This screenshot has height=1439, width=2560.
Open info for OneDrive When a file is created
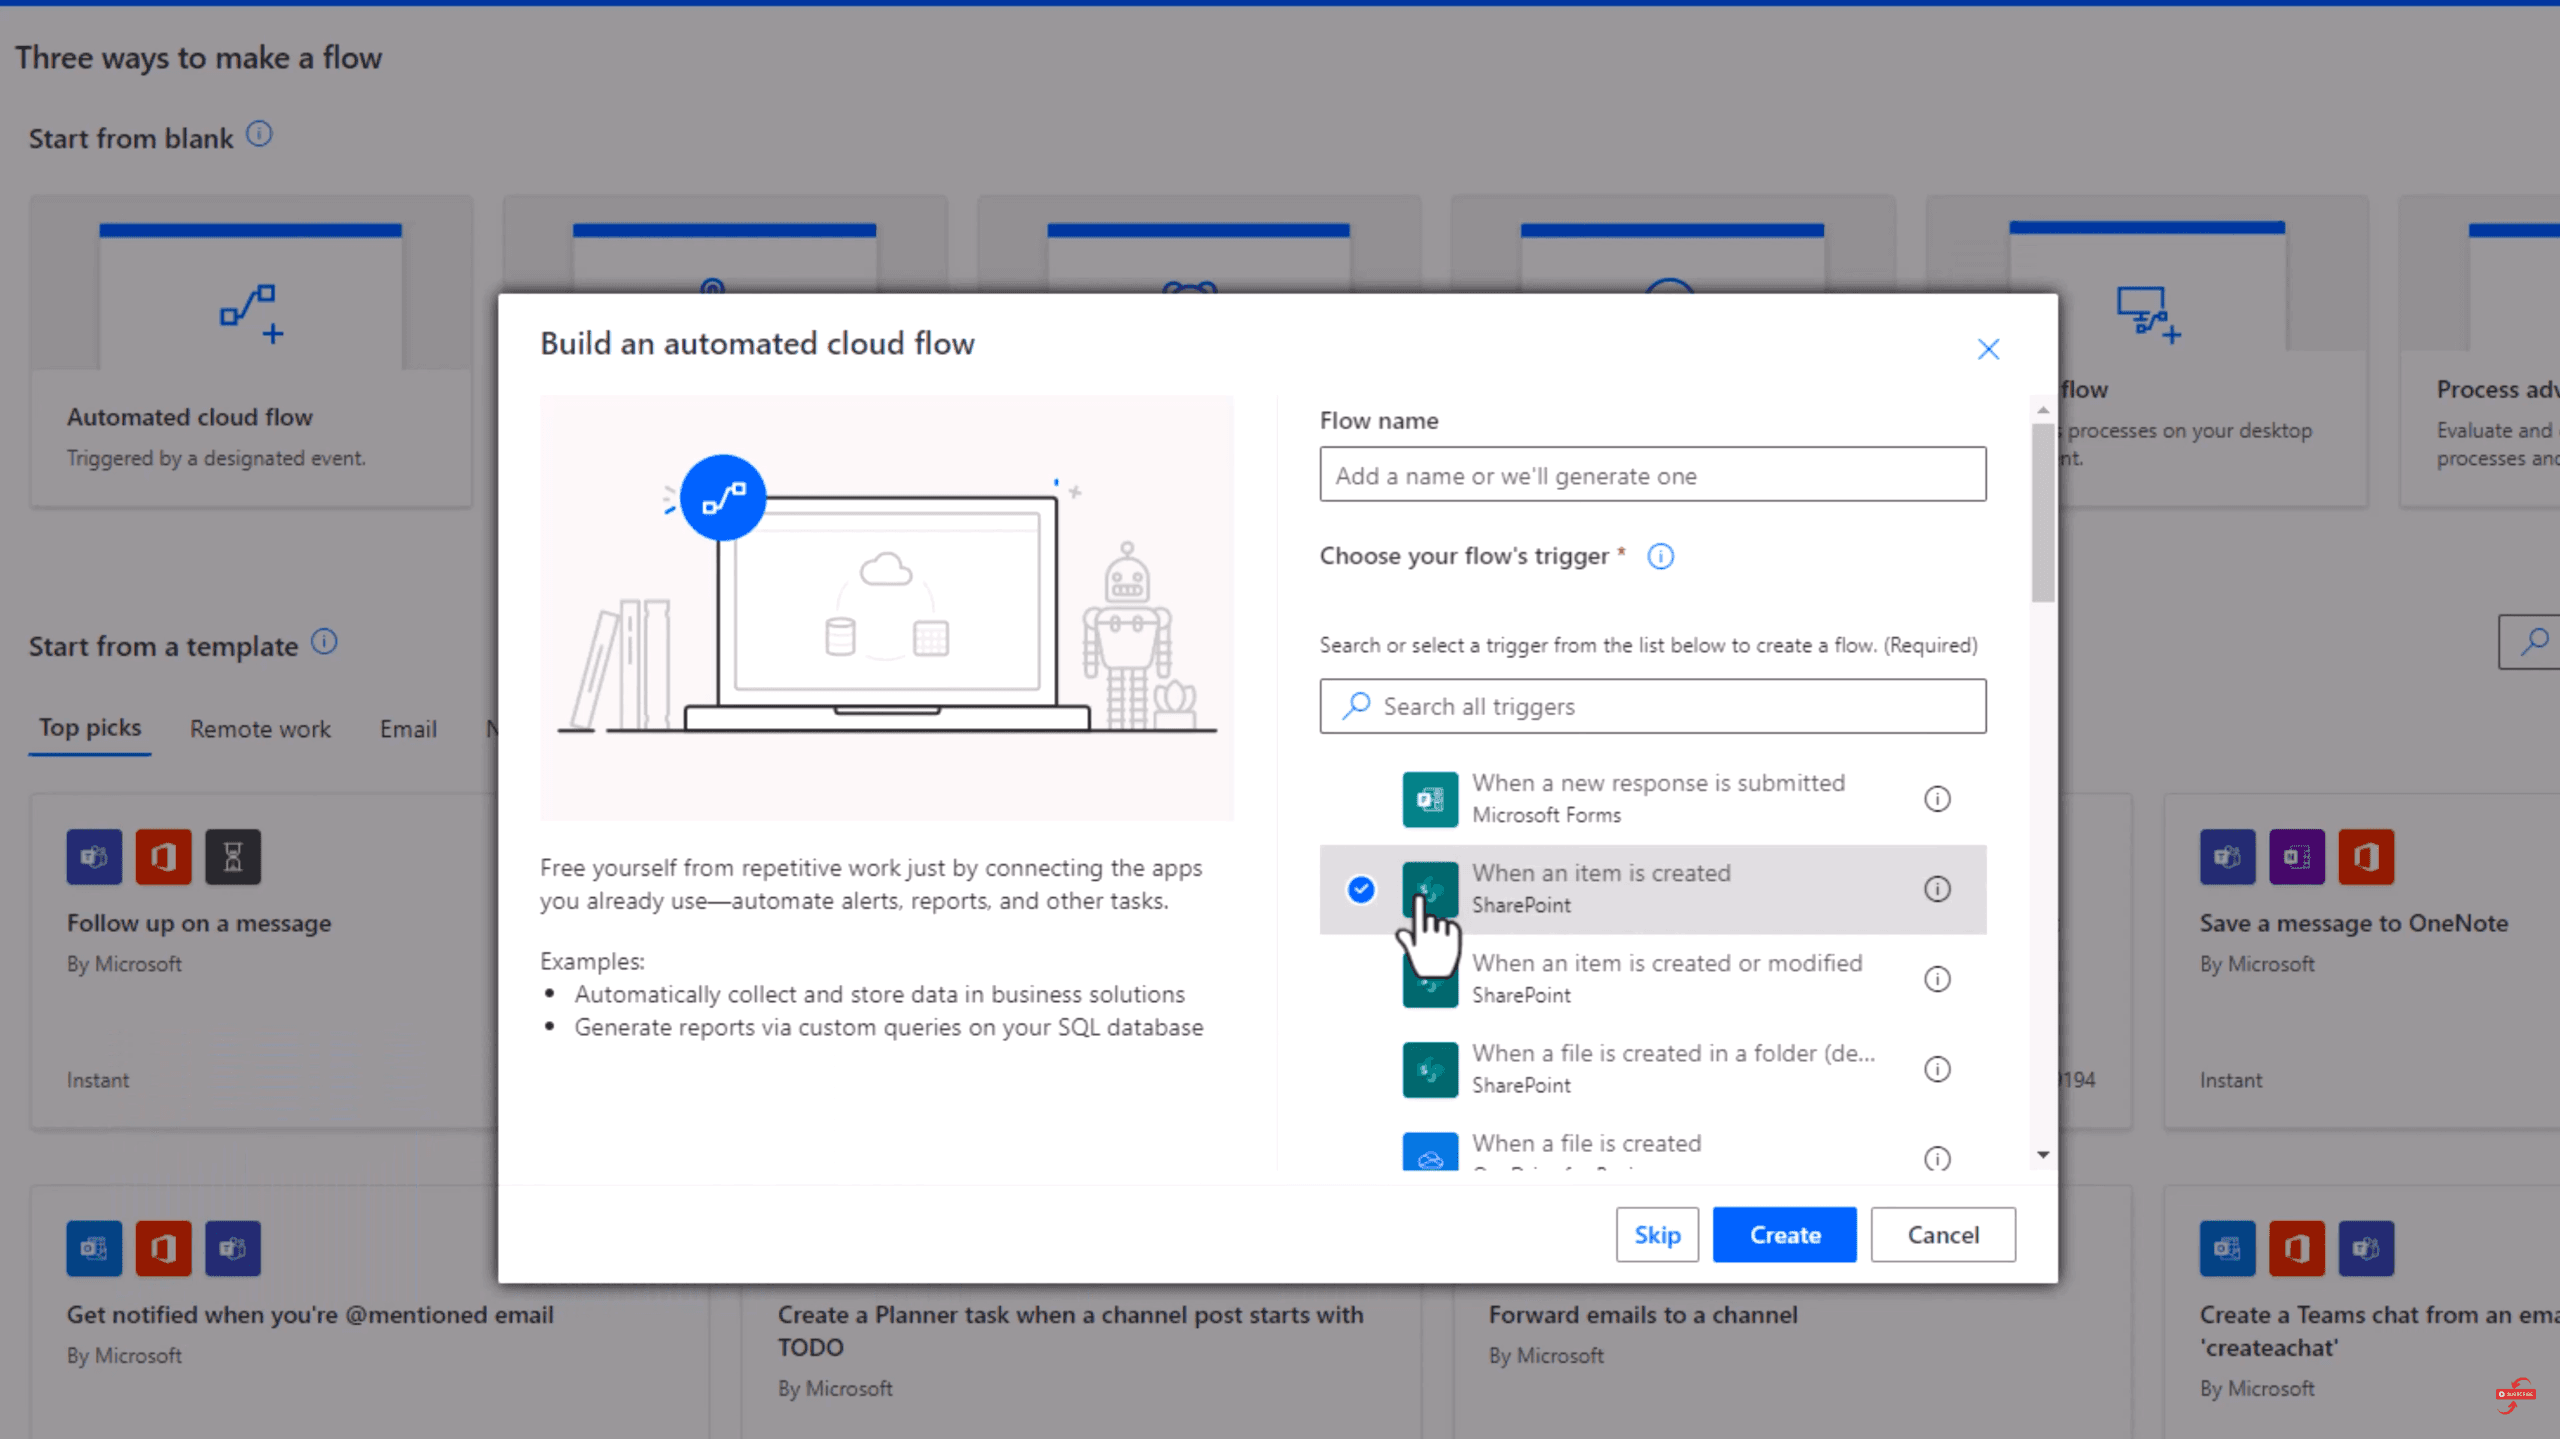coord(1937,1158)
